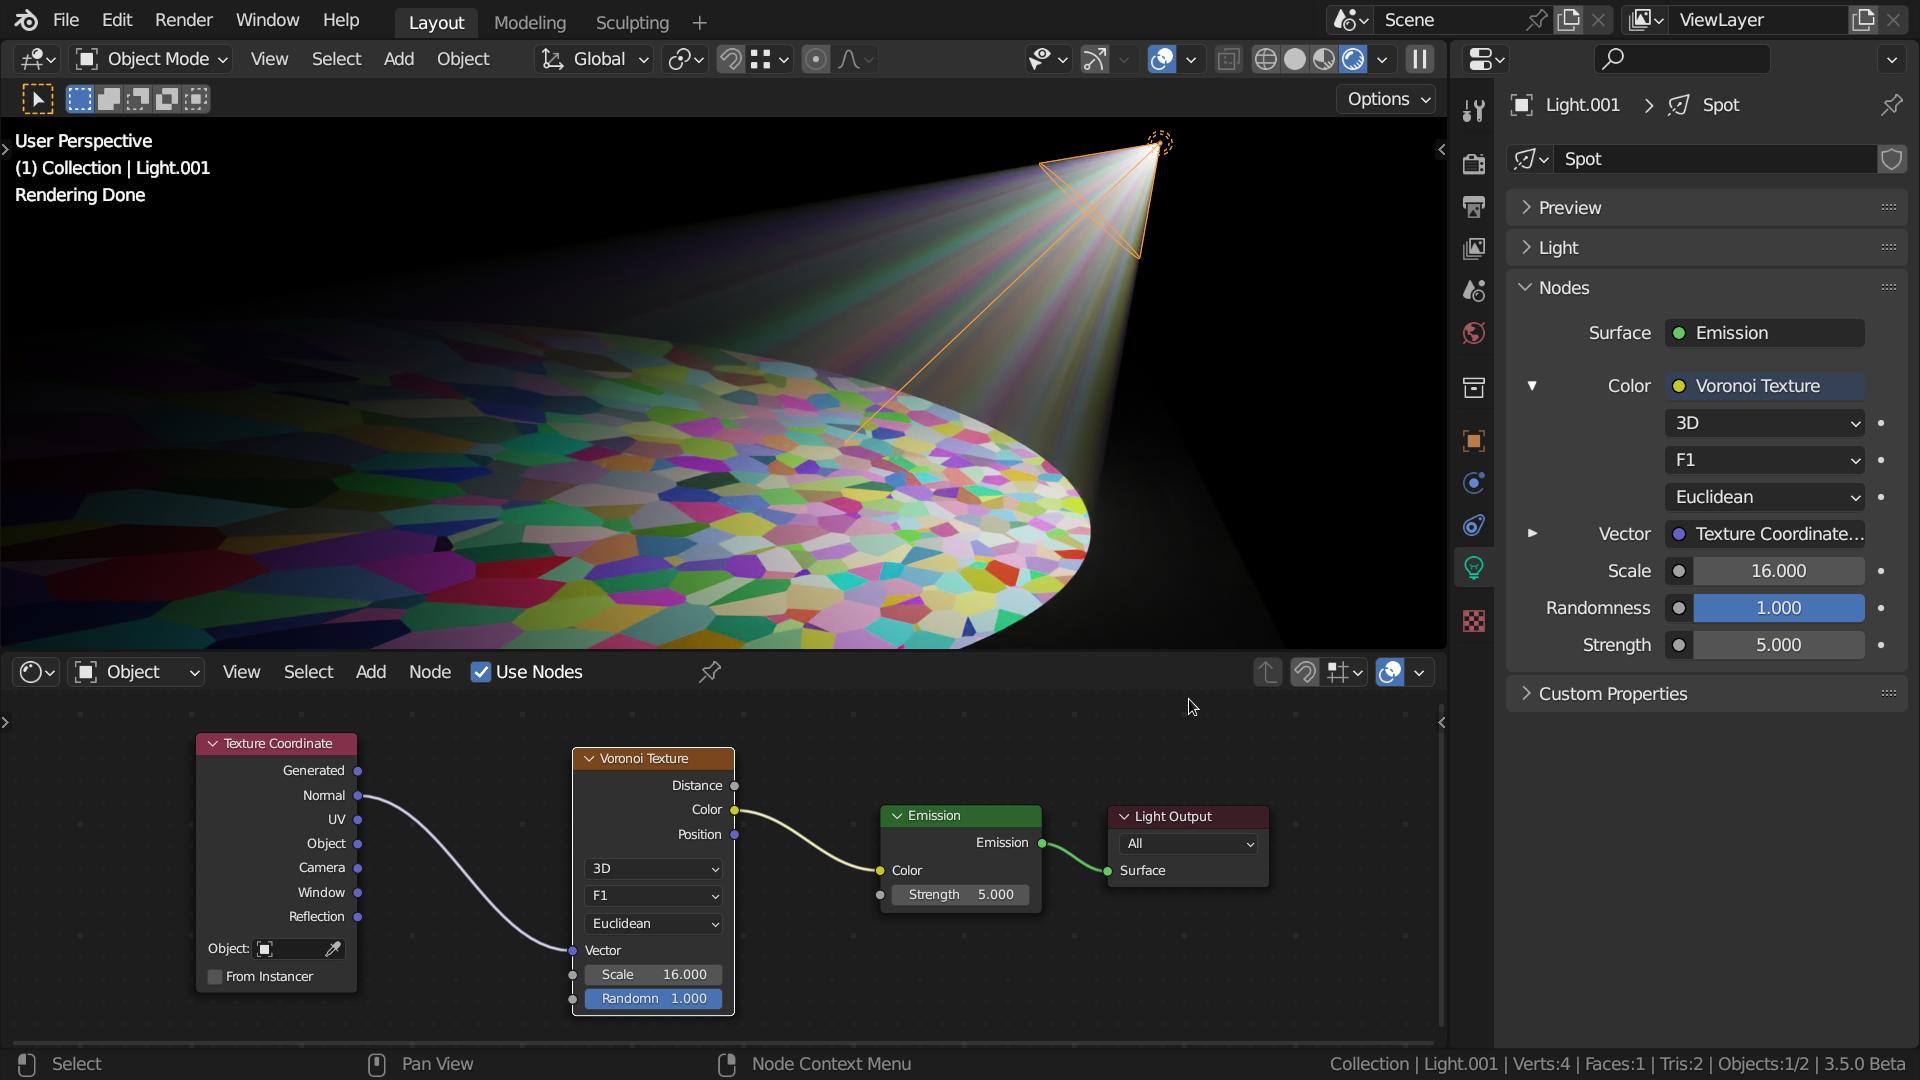Pin the Light.001 properties context
Viewport: 1920px width, 1080px height.
(1891, 105)
